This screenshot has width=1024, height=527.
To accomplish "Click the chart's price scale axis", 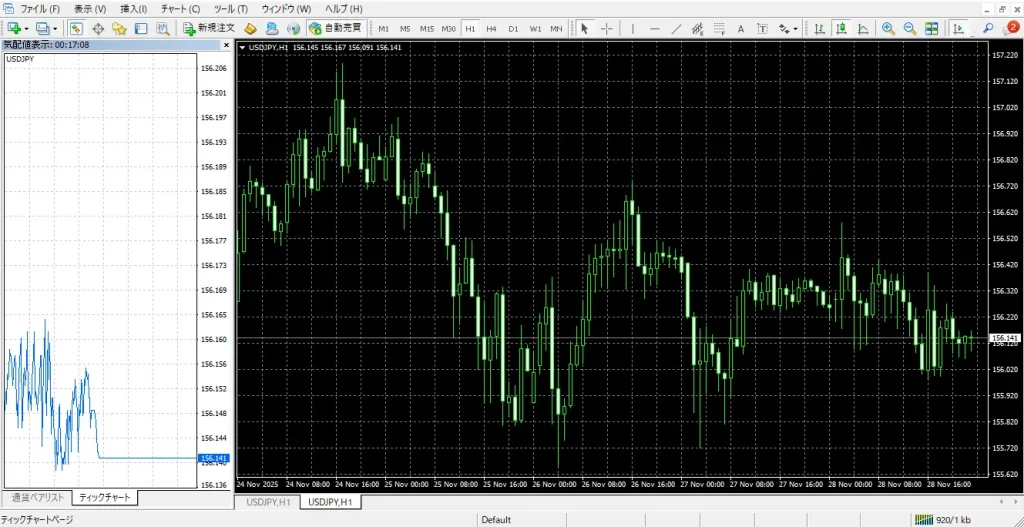I will (x=1003, y=250).
